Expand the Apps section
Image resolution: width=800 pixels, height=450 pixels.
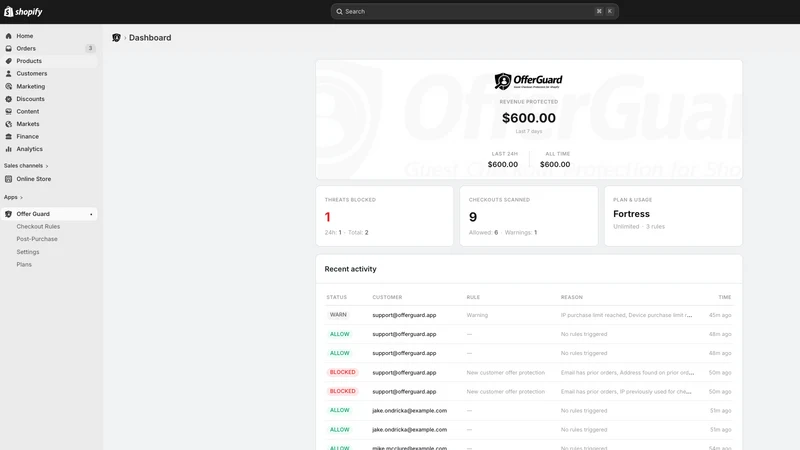(x=13, y=197)
